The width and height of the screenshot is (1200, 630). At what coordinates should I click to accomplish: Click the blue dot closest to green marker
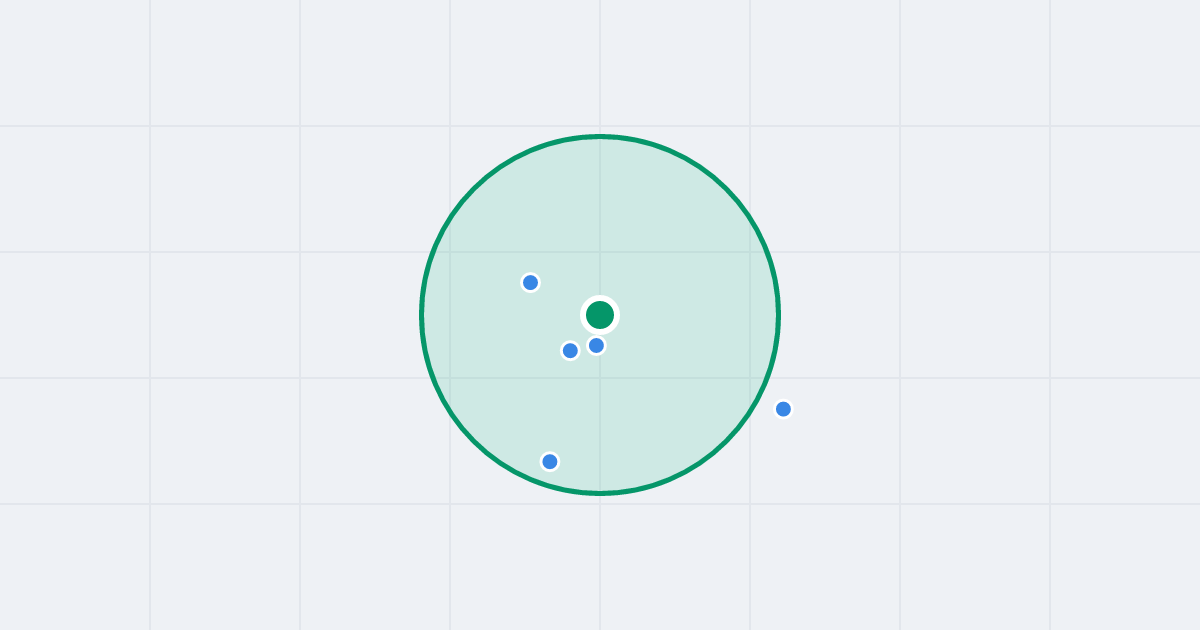[596, 345]
